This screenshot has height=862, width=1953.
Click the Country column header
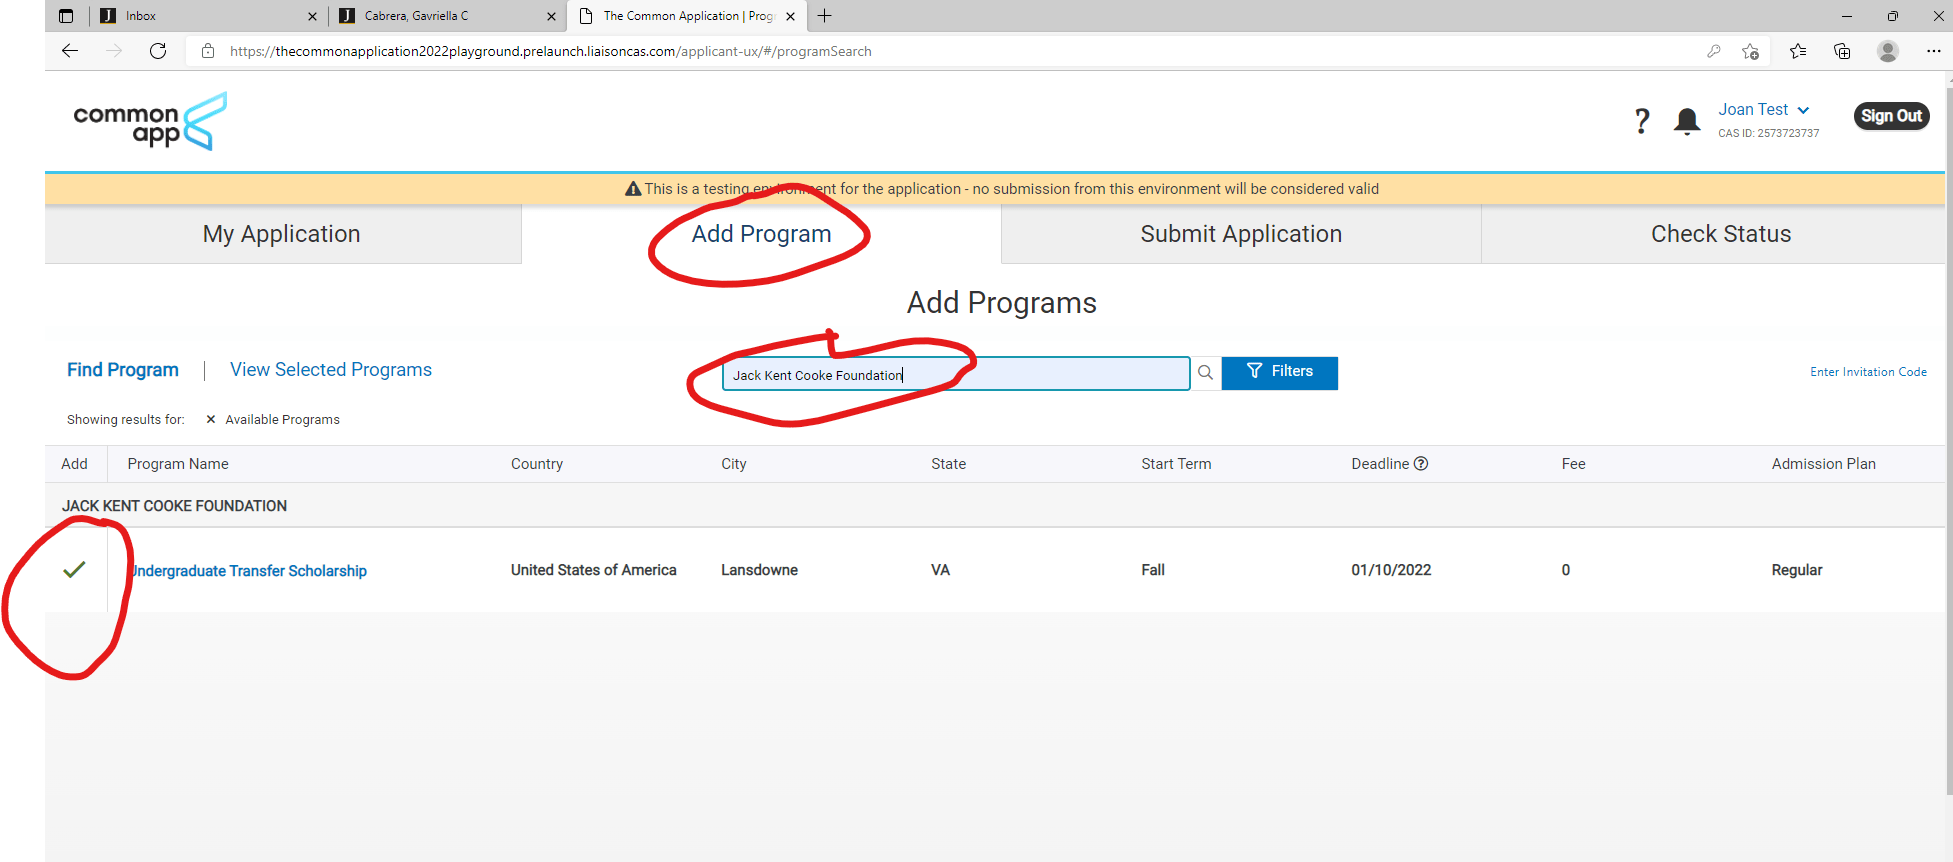click(x=537, y=464)
